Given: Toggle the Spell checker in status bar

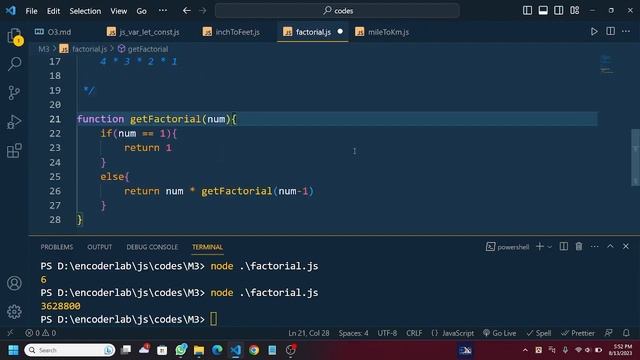Looking at the screenshot, I should pos(539,333).
